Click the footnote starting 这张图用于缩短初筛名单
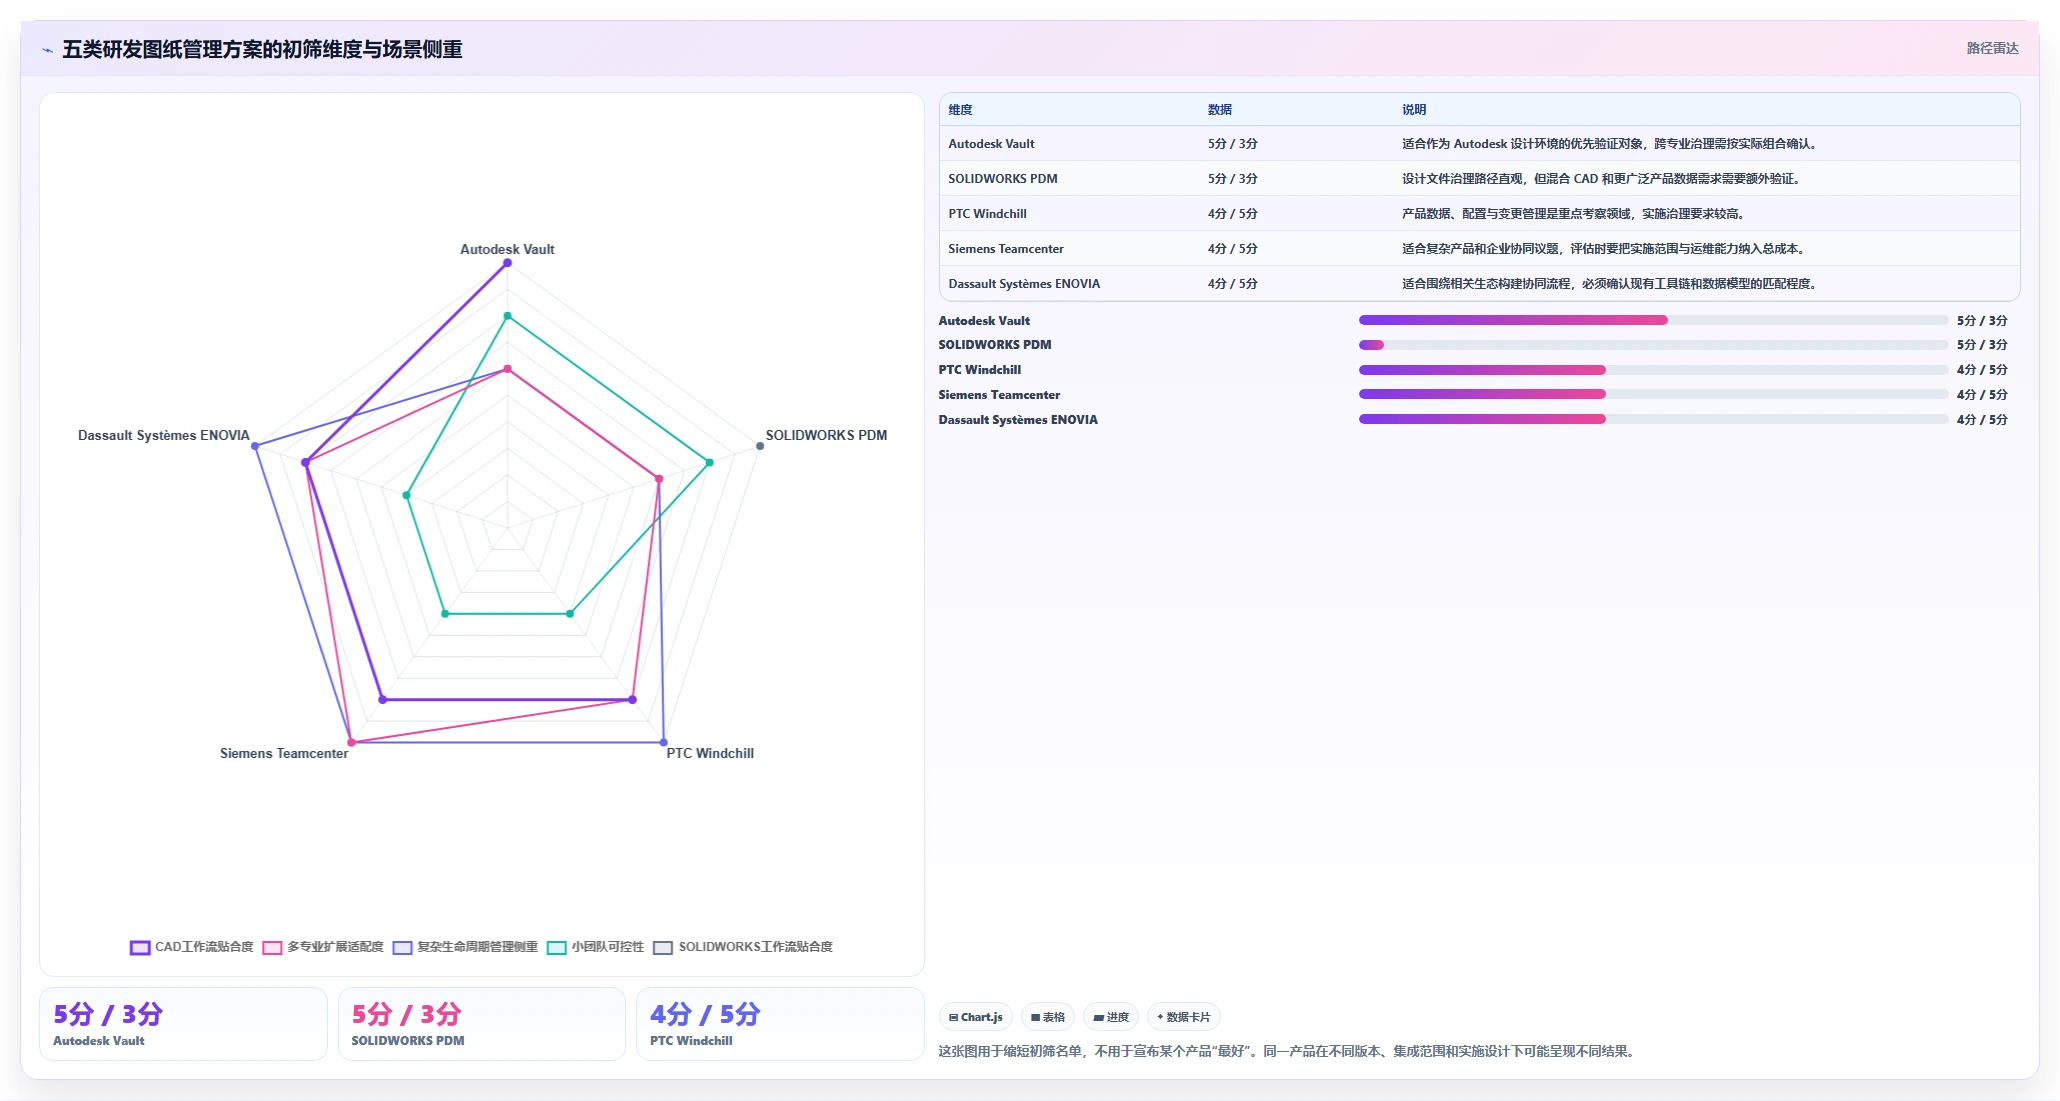The width and height of the screenshot is (2060, 1101). click(x=1288, y=1051)
